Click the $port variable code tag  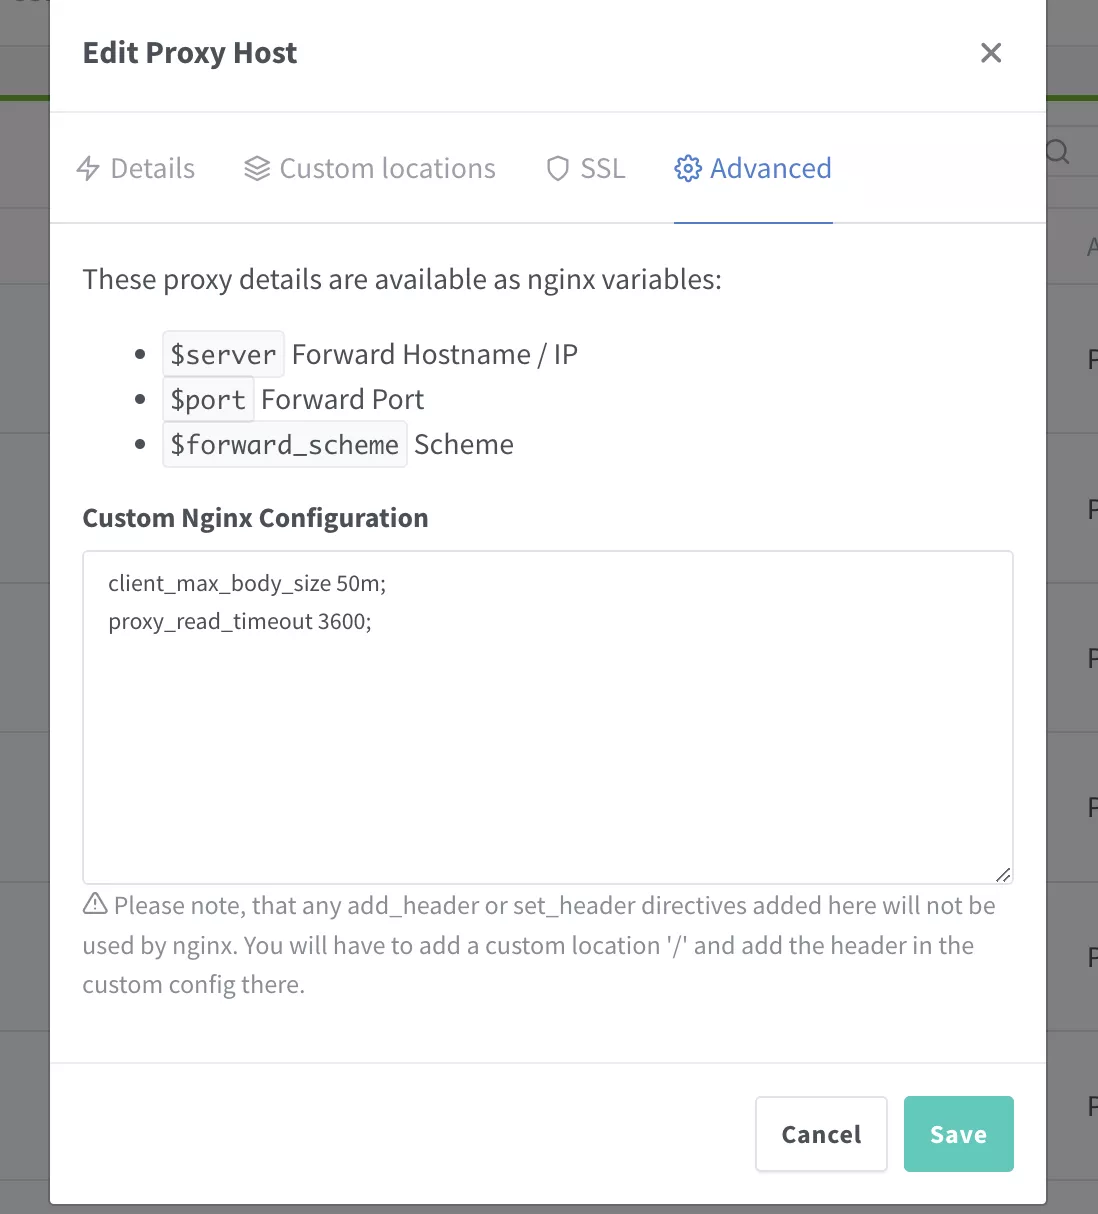tap(208, 400)
